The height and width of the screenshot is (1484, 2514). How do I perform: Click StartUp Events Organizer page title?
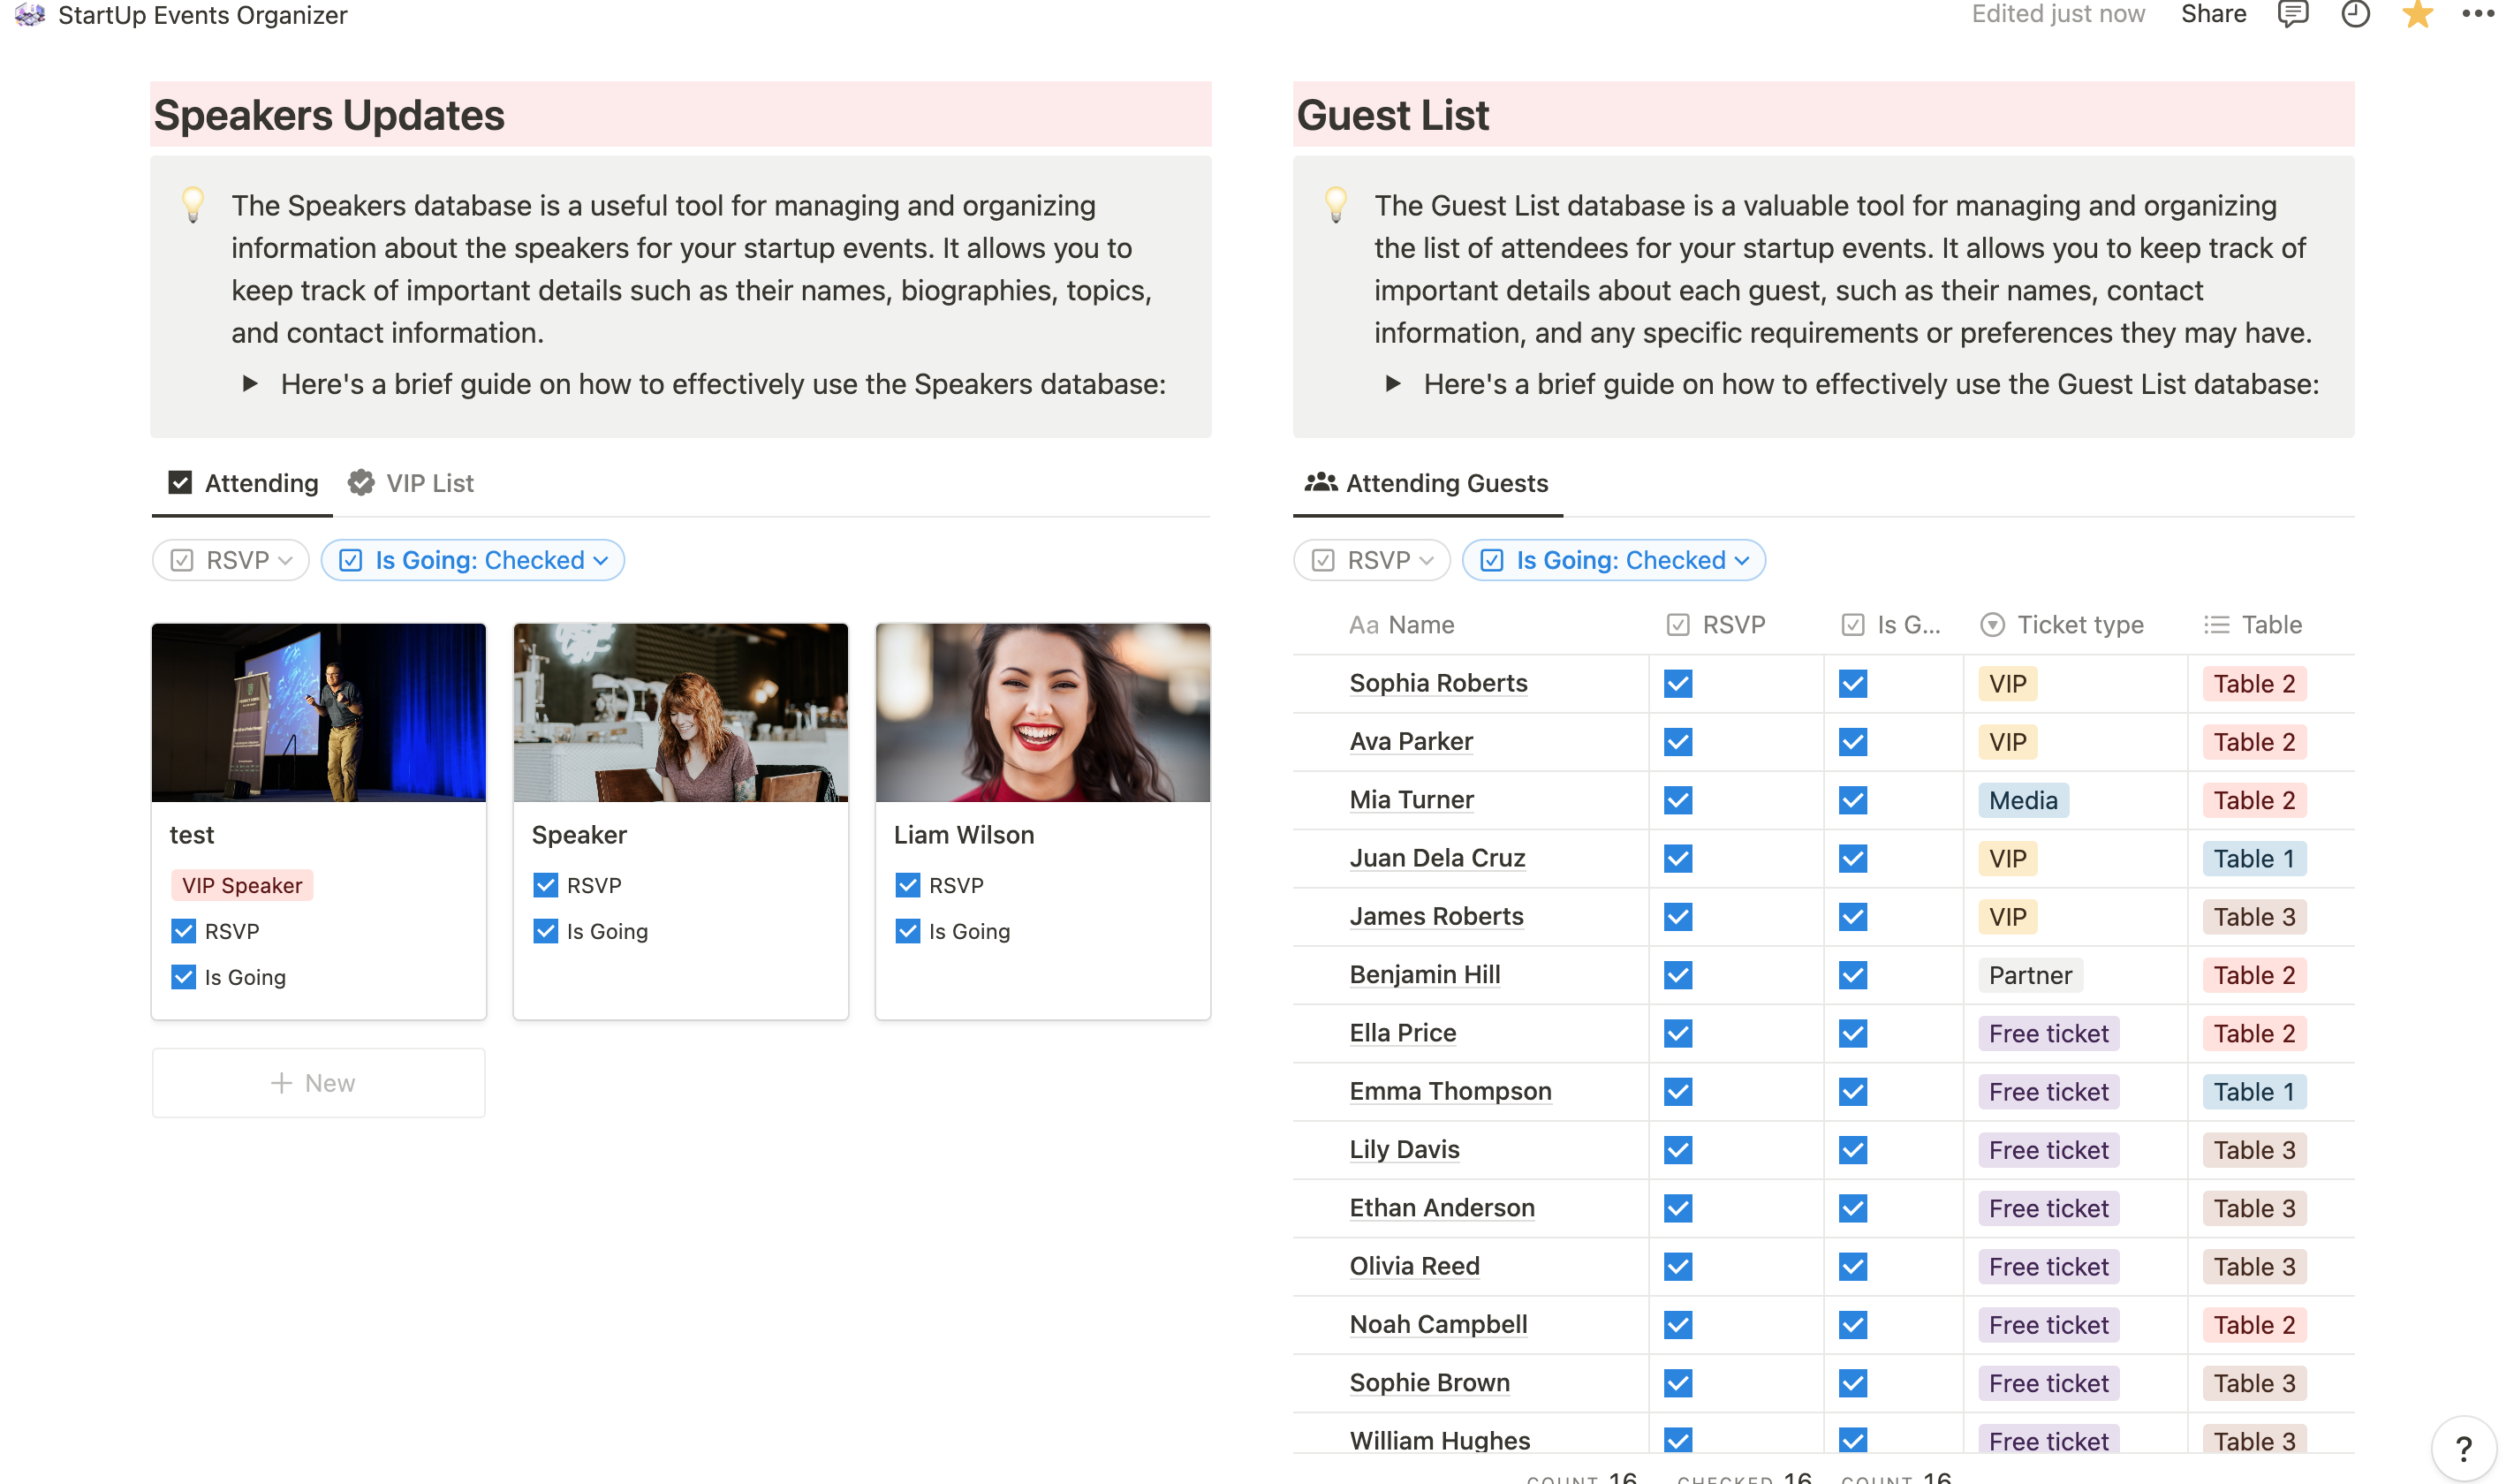(x=202, y=15)
